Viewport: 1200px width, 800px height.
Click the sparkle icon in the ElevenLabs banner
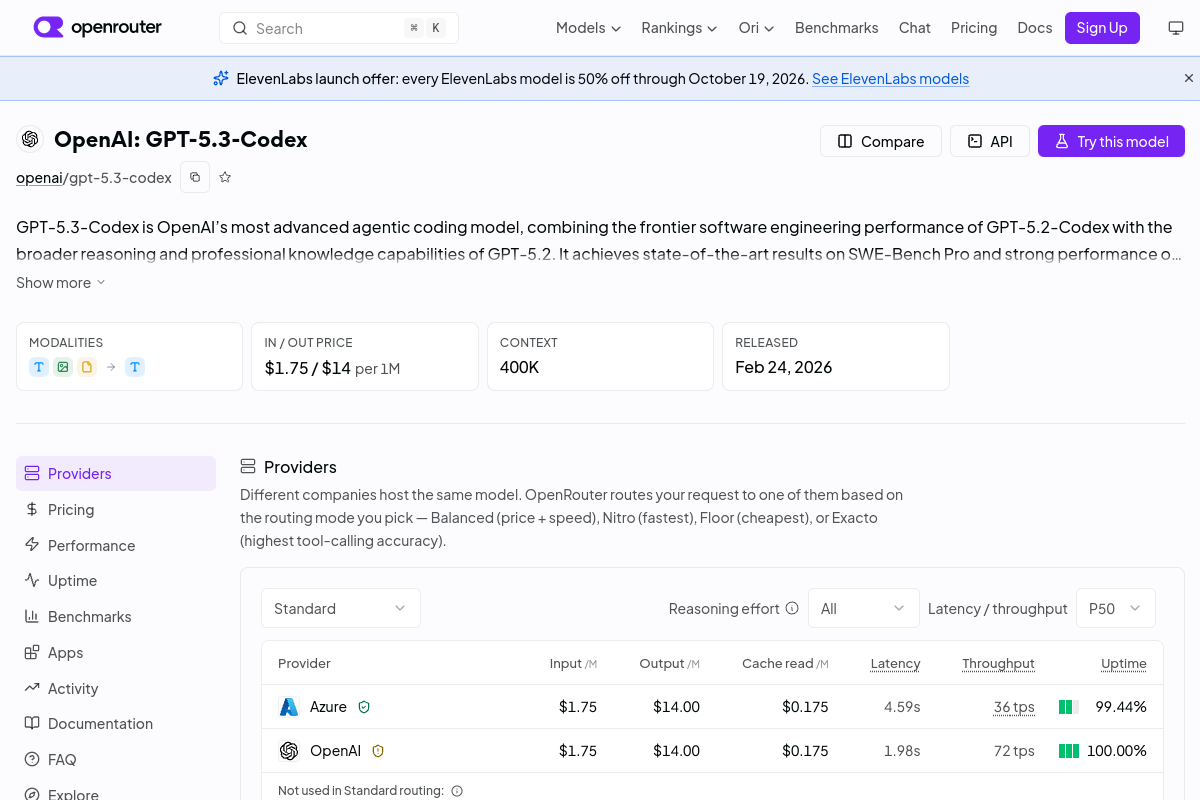[x=221, y=78]
